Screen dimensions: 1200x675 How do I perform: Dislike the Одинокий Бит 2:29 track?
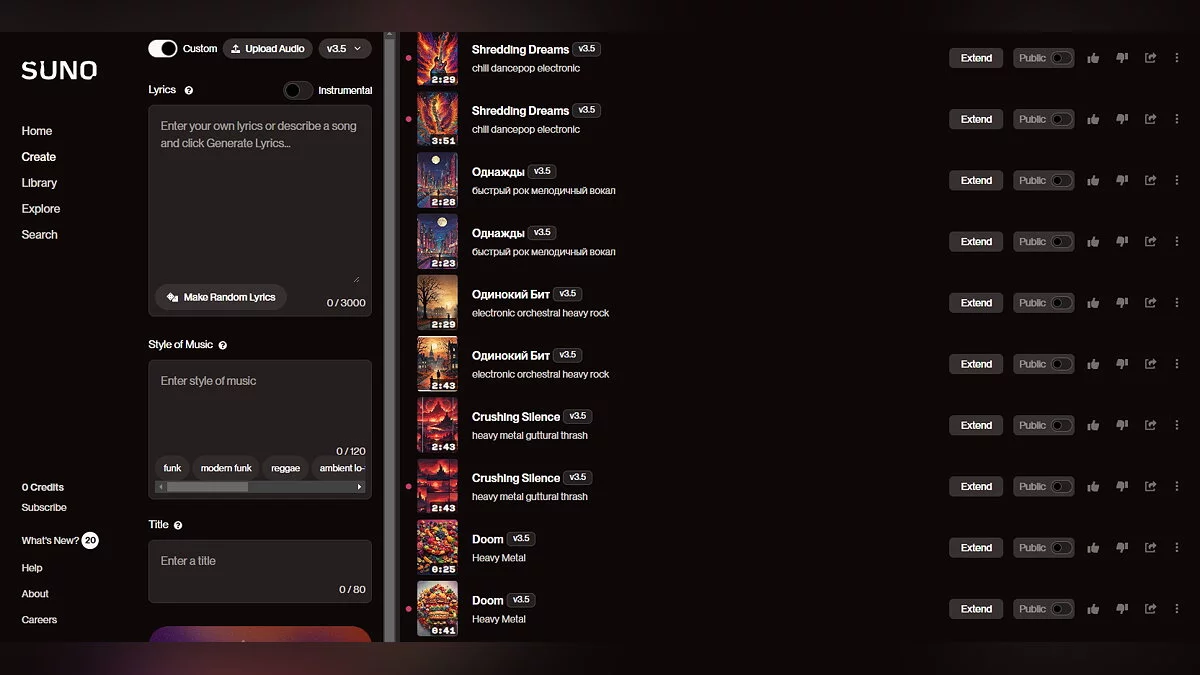point(1122,302)
